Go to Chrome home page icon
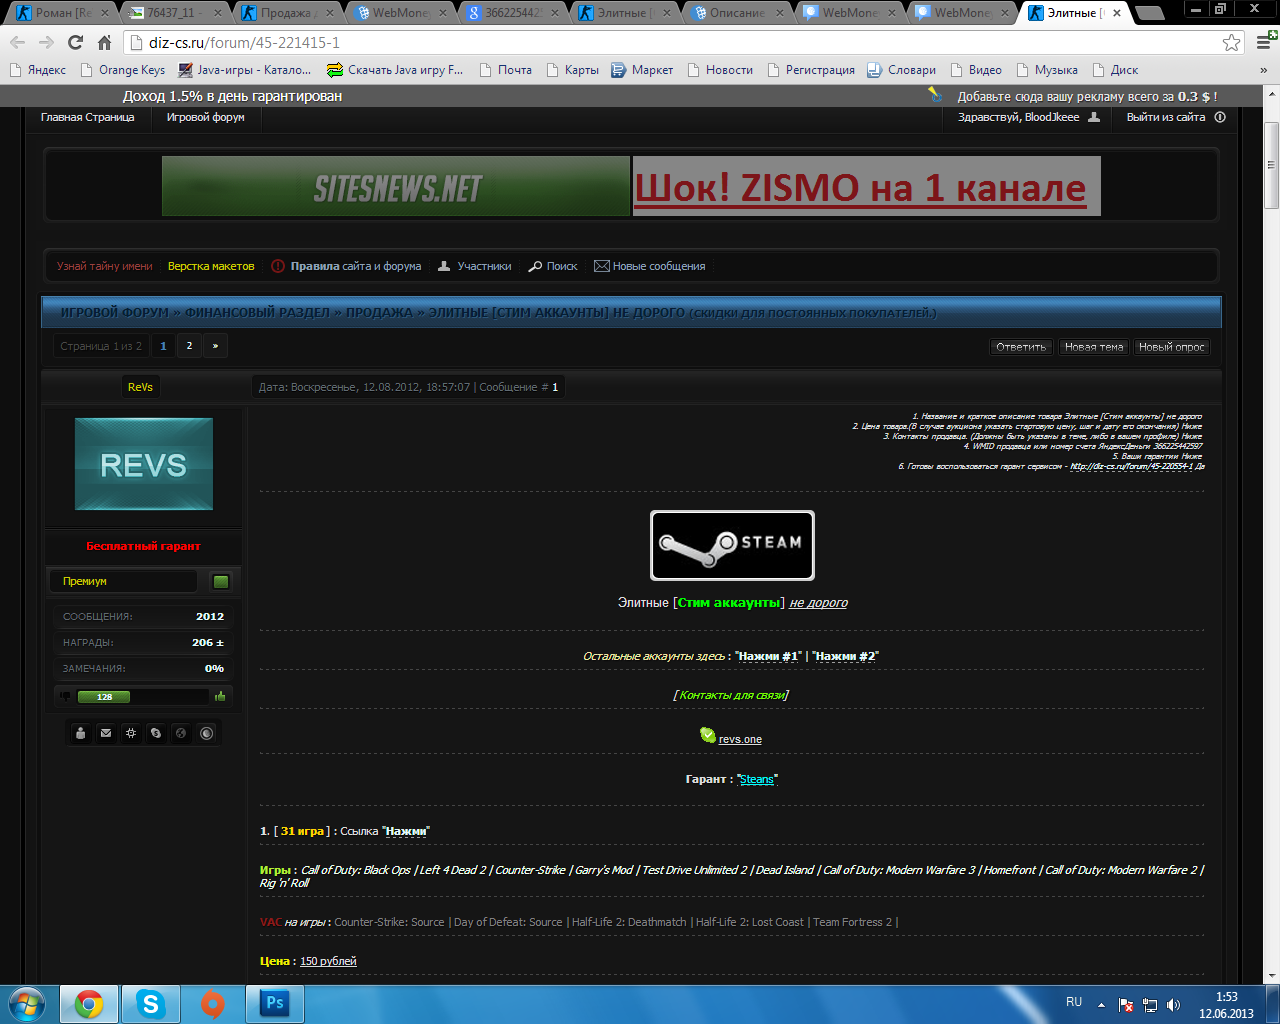 [104, 43]
